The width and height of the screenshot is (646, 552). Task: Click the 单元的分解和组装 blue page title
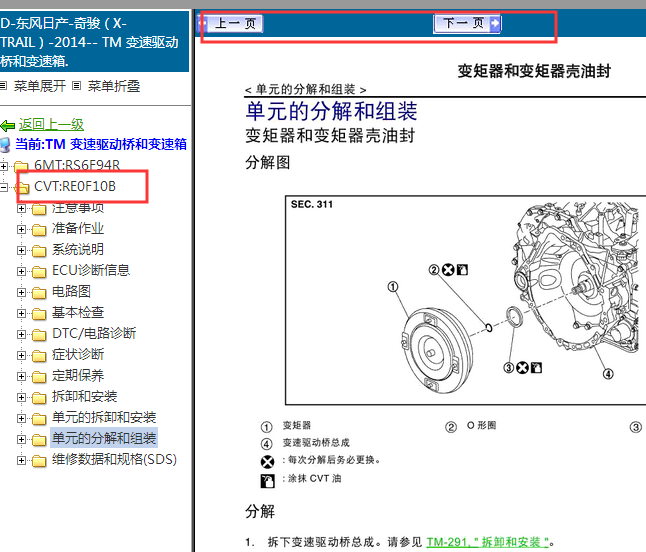(x=331, y=111)
